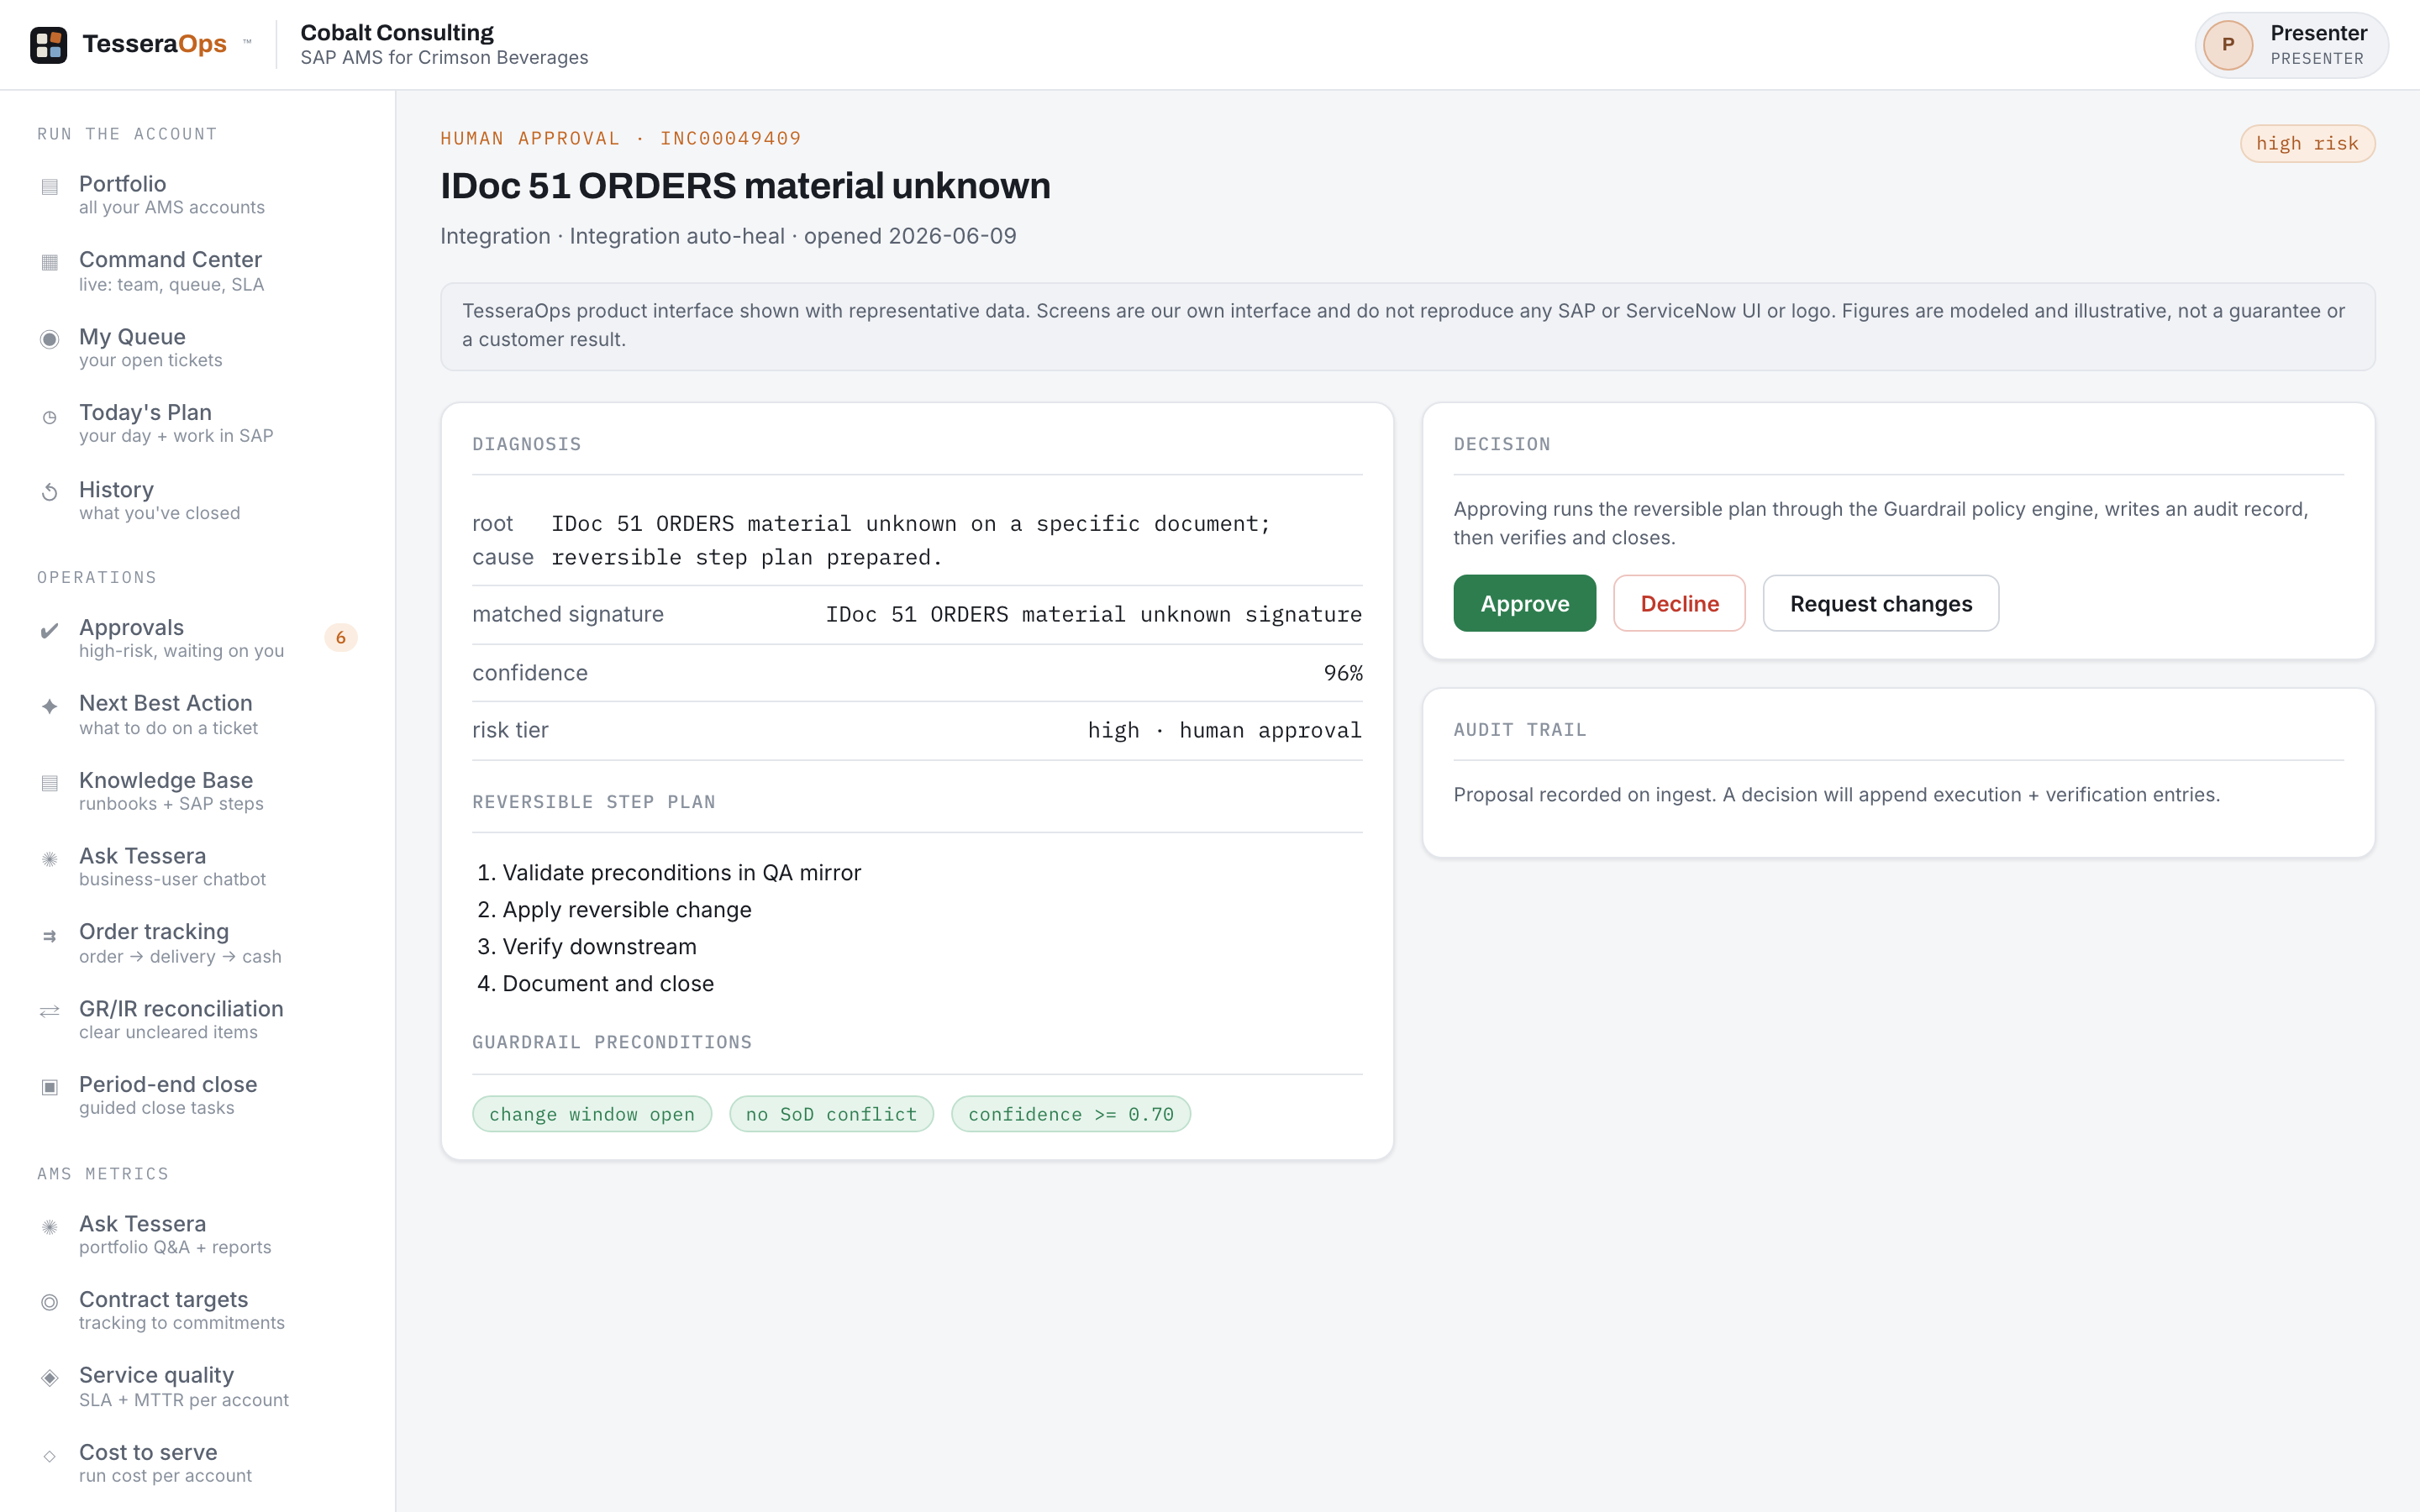Open Next Best Action
2420x1512 pixels.
click(x=197, y=714)
